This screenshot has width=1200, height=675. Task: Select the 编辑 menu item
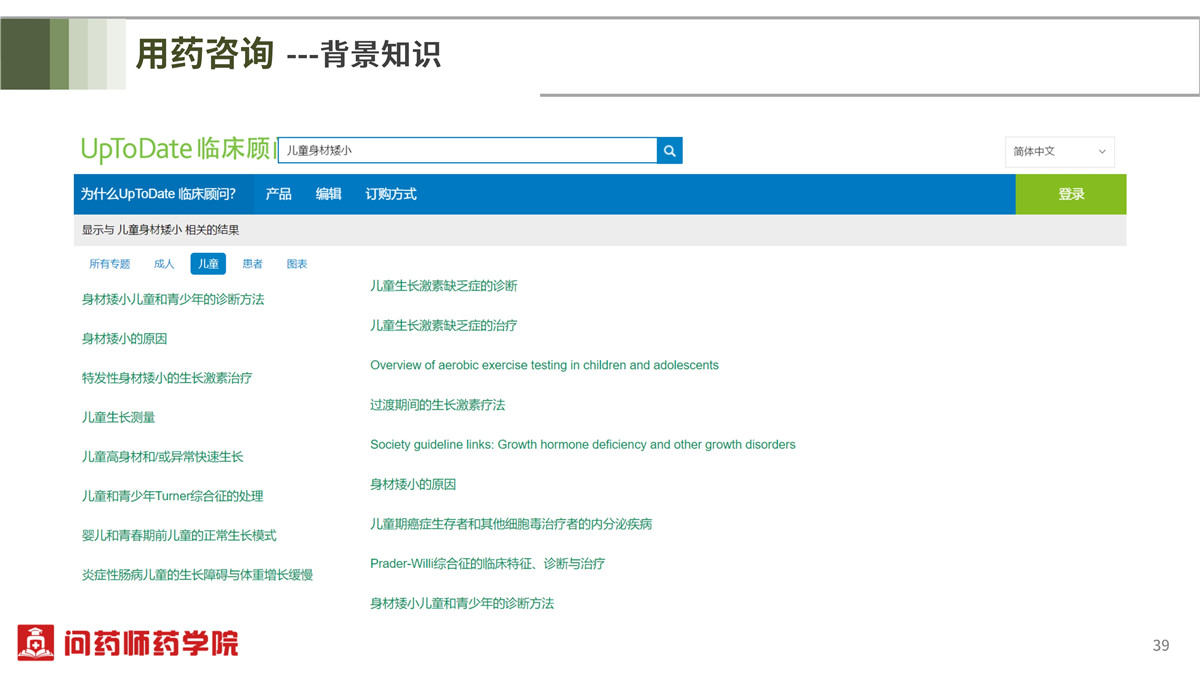coord(328,194)
